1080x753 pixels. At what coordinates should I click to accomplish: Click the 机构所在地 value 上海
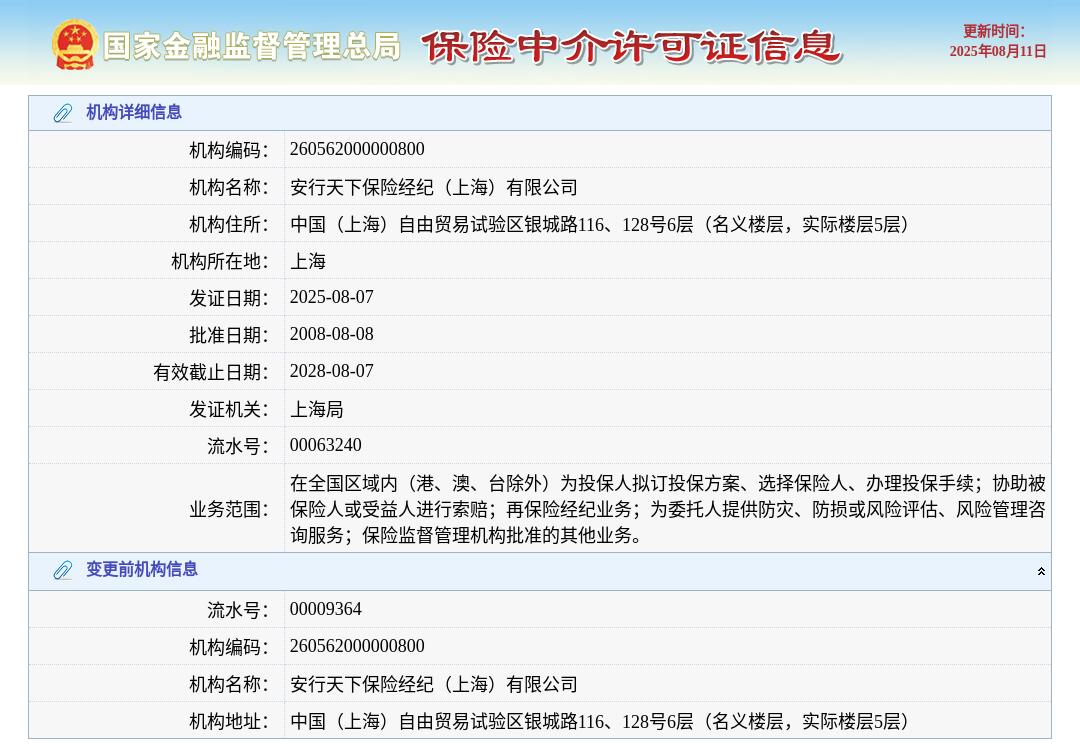click(308, 261)
